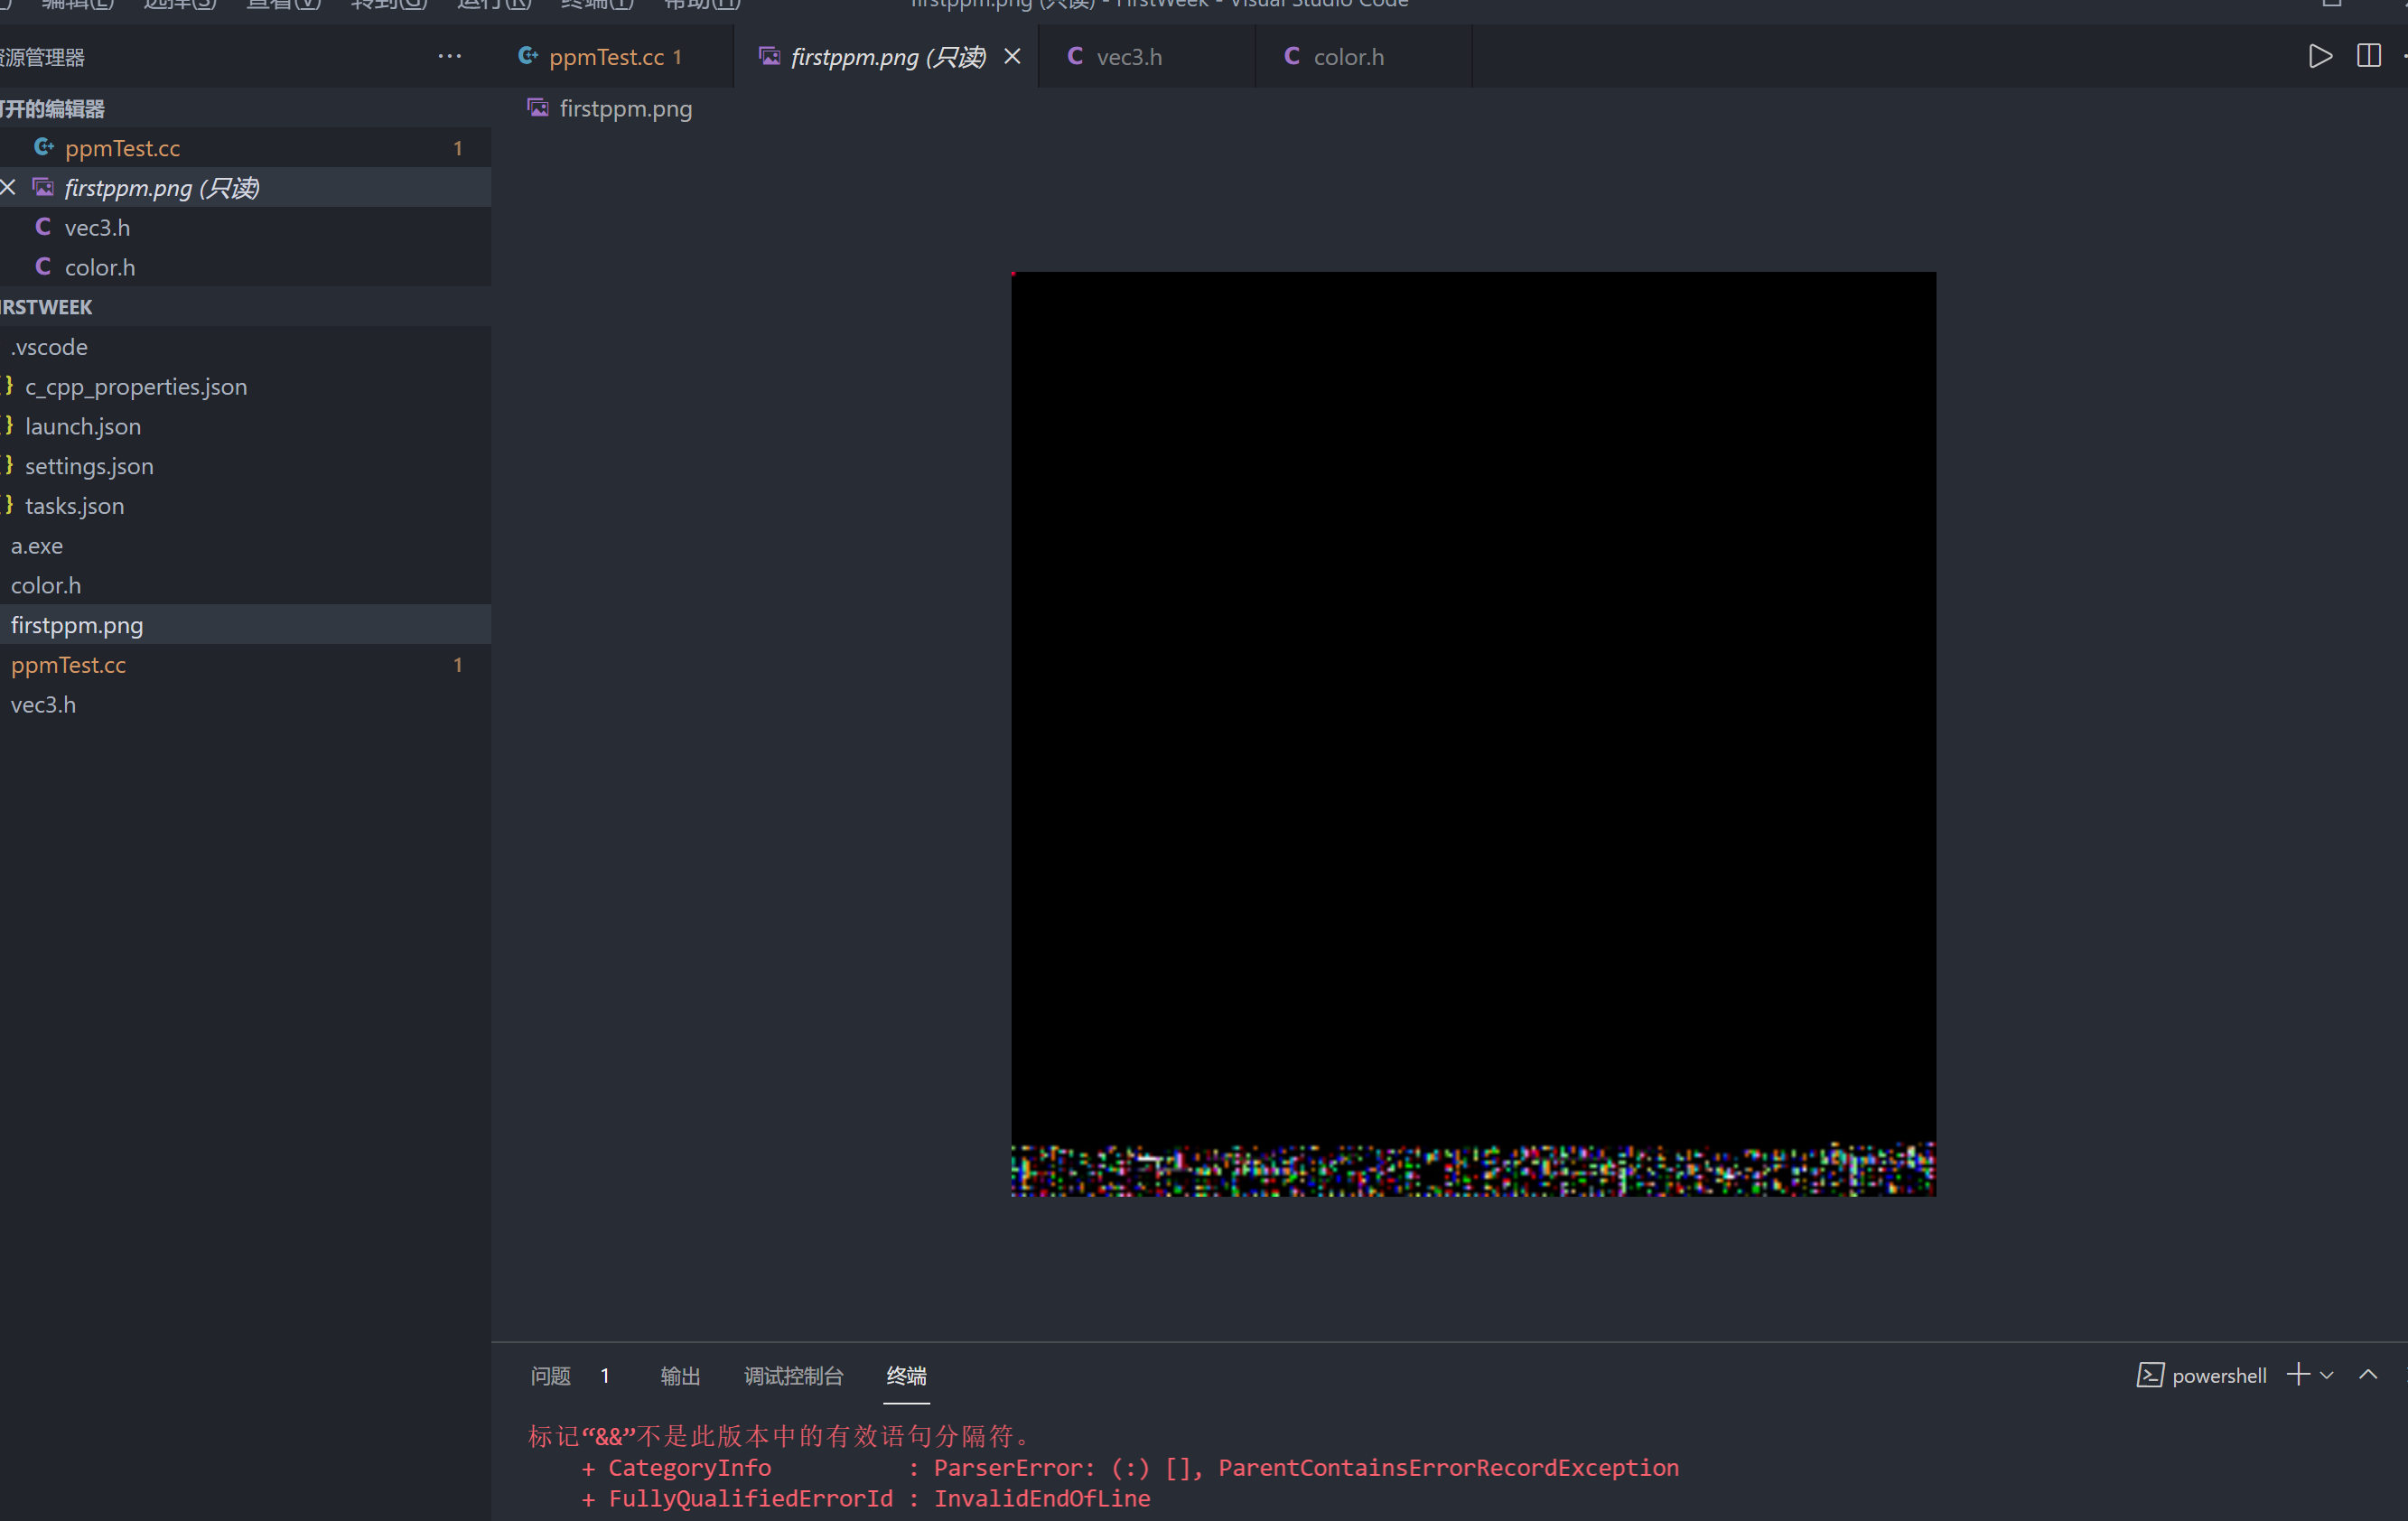Run the code using the play button

[x=2320, y=56]
